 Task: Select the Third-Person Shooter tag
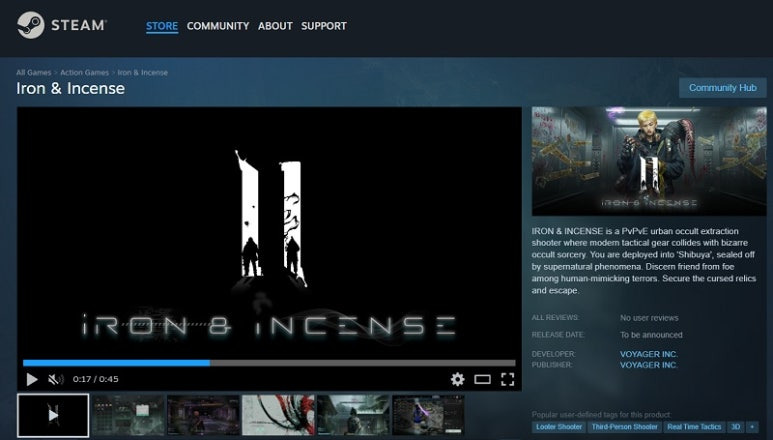625,427
